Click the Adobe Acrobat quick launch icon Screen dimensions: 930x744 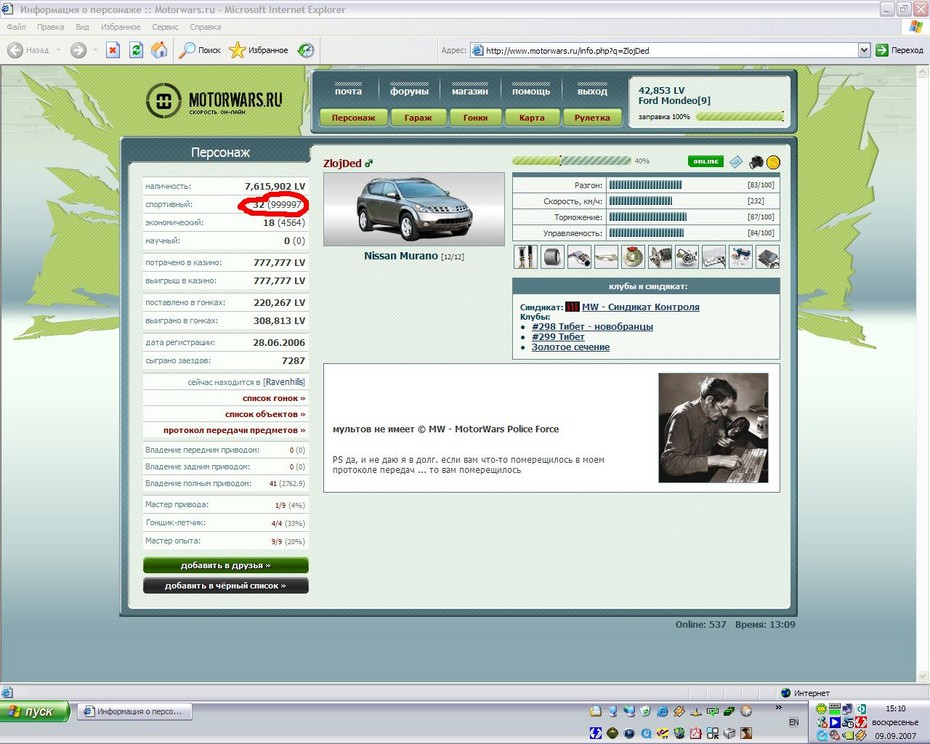[x=696, y=733]
